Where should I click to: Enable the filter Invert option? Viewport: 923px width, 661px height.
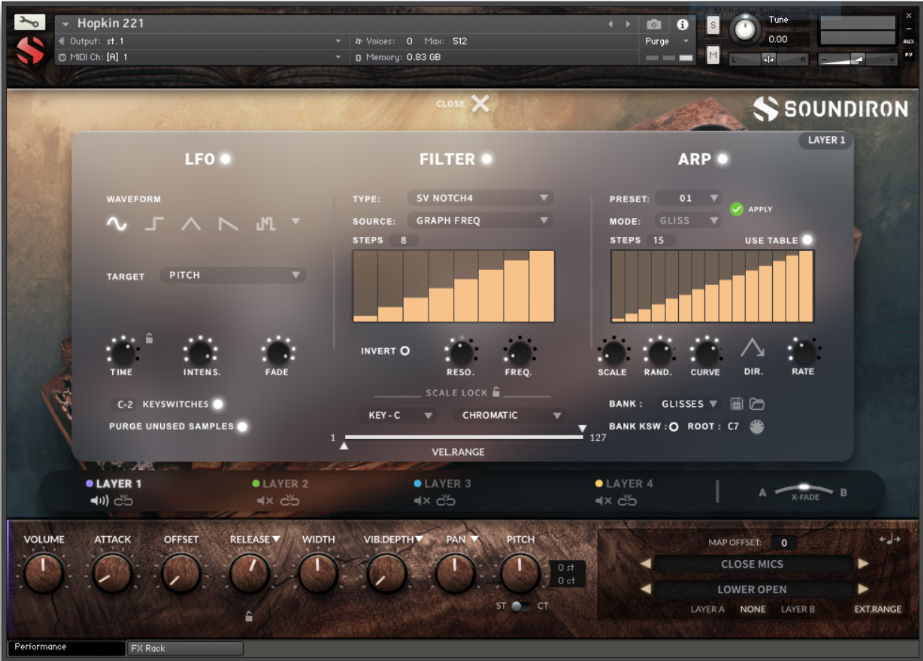point(407,351)
